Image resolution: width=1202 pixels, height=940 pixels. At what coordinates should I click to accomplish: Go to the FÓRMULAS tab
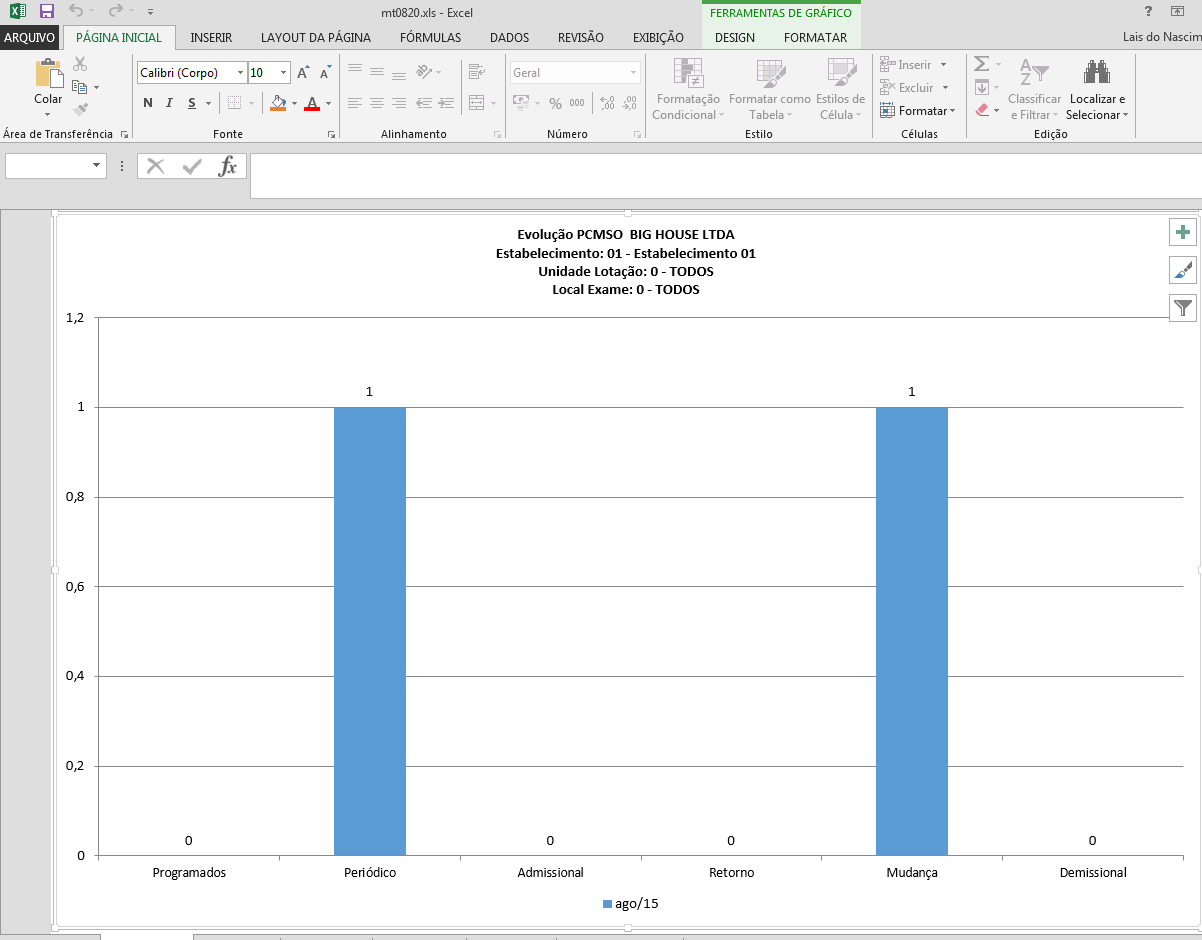tap(430, 38)
